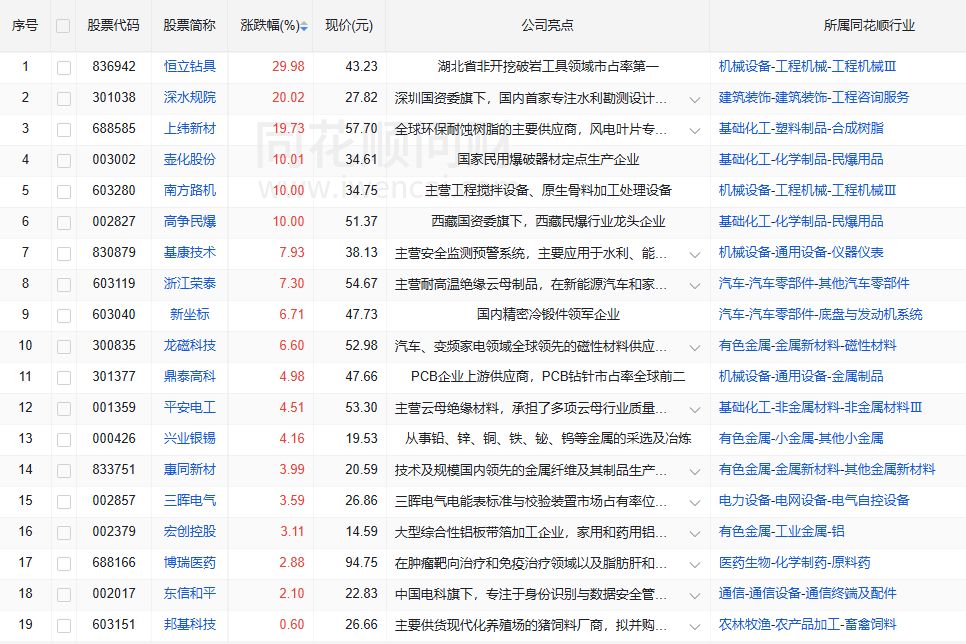The width and height of the screenshot is (966, 644).
Task: Open the 宏创控股 stock page
Action: click(190, 531)
